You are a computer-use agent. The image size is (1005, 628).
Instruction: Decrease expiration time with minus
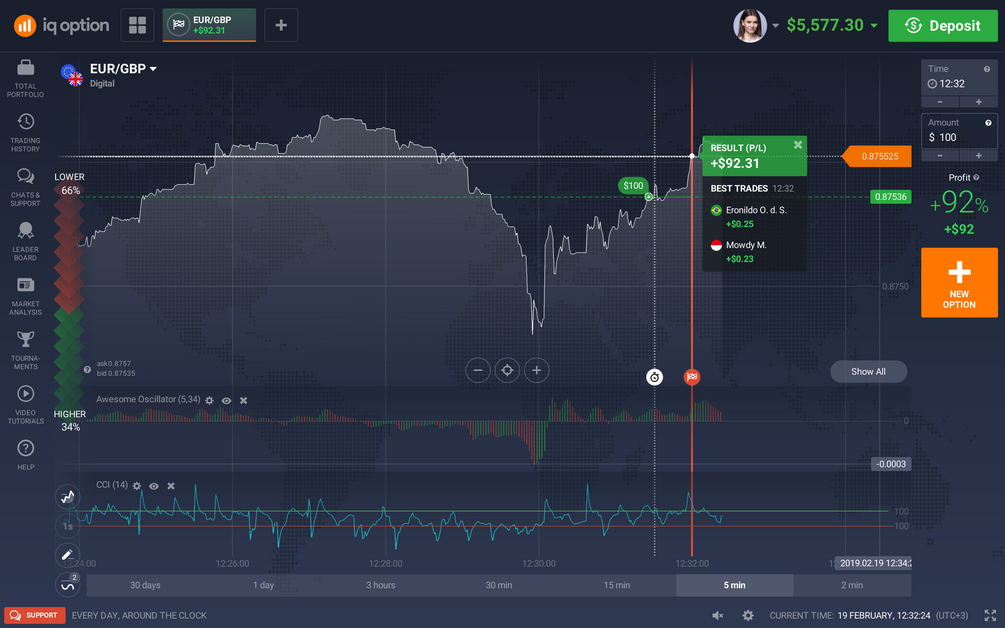940,102
